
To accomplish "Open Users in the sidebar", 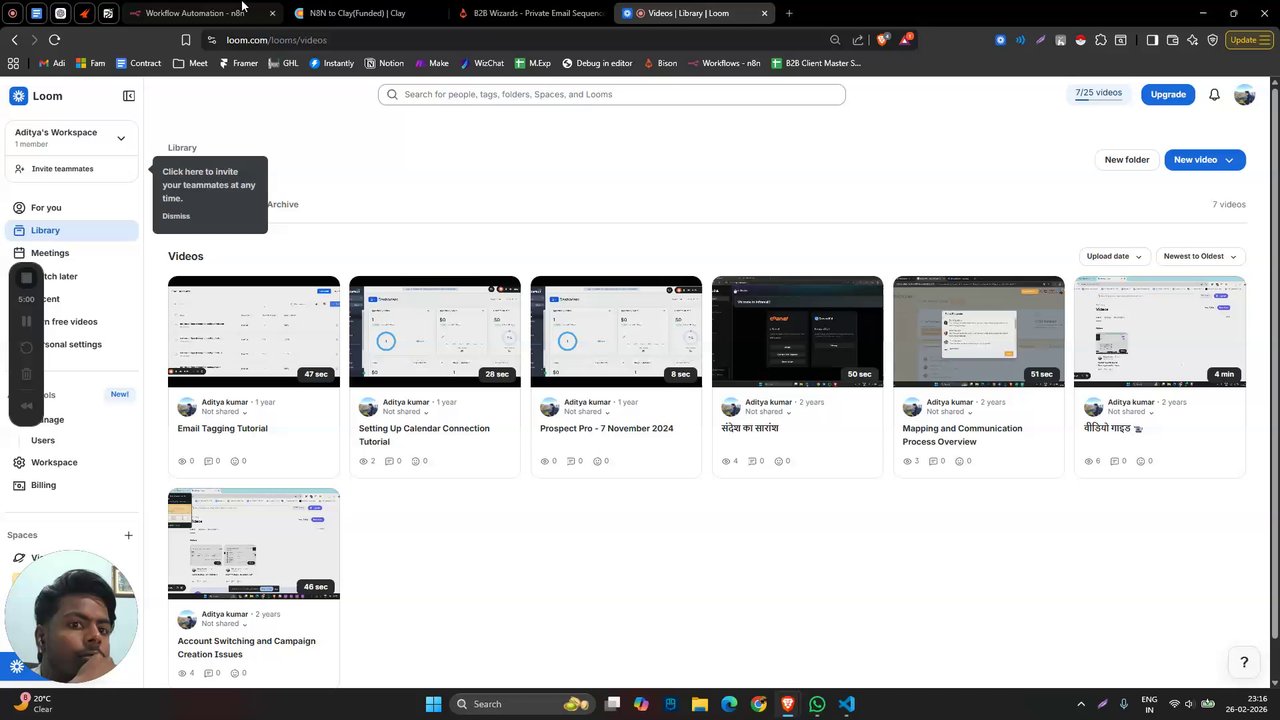I will [x=43, y=440].
